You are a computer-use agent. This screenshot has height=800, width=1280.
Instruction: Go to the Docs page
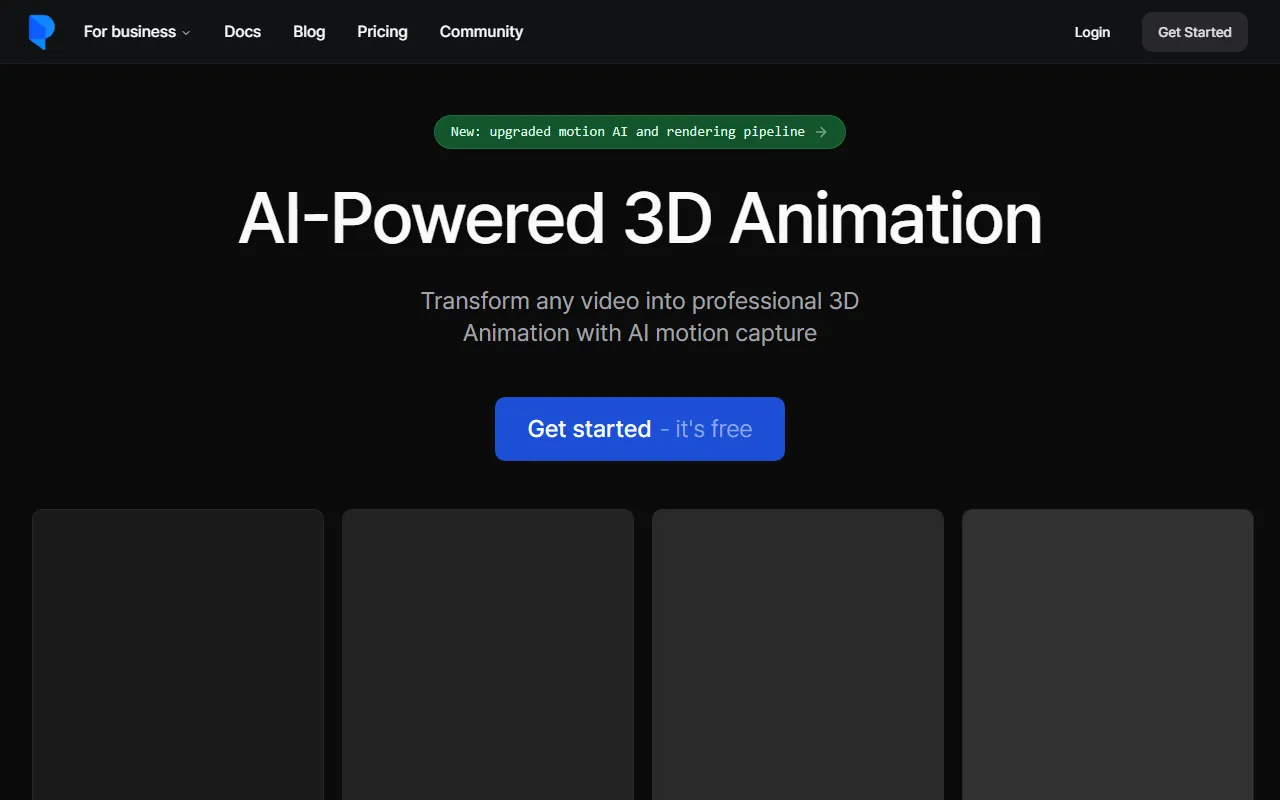242,32
